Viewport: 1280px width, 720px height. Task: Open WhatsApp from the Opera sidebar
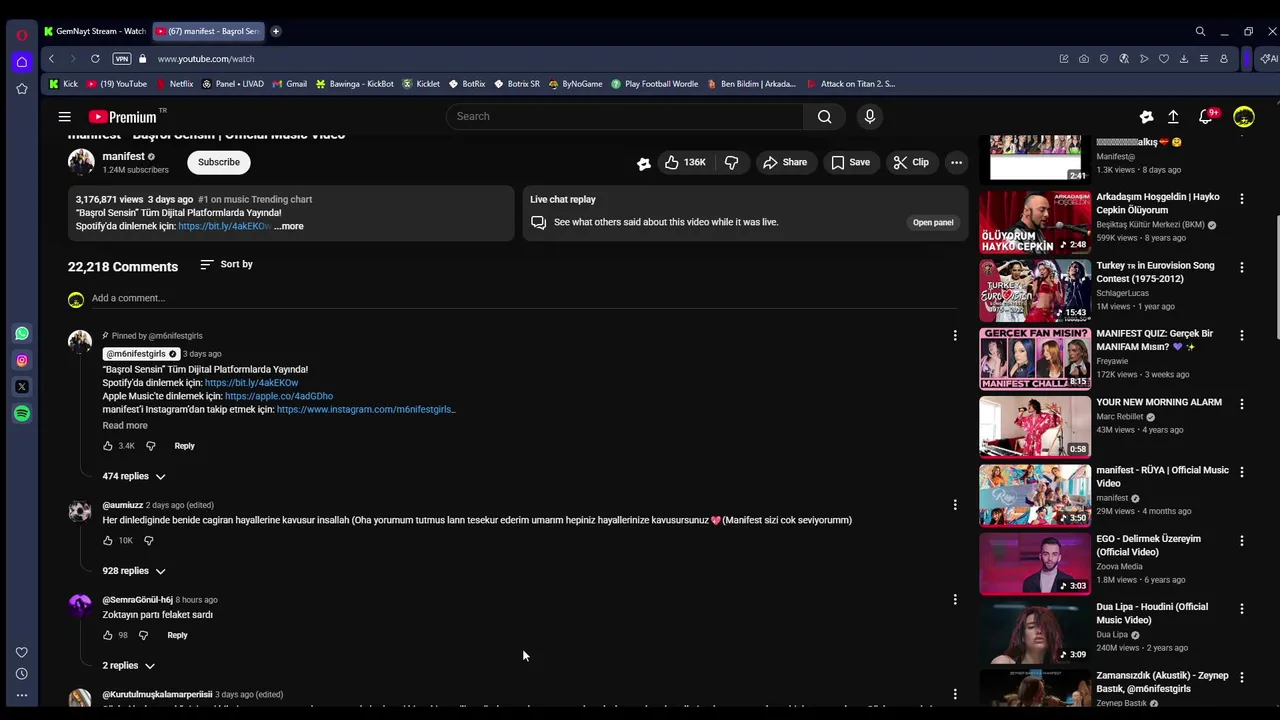[x=22, y=334]
